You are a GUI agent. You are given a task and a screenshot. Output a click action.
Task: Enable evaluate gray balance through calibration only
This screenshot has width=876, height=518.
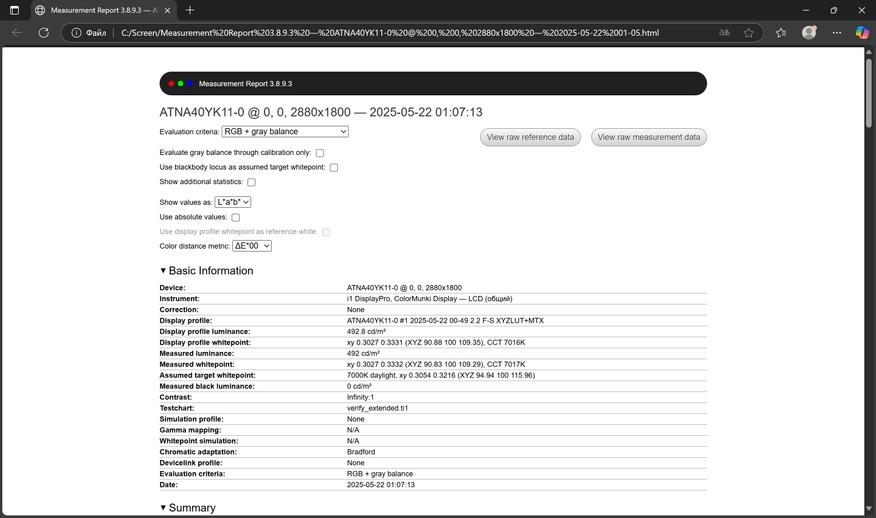pyautogui.click(x=320, y=153)
